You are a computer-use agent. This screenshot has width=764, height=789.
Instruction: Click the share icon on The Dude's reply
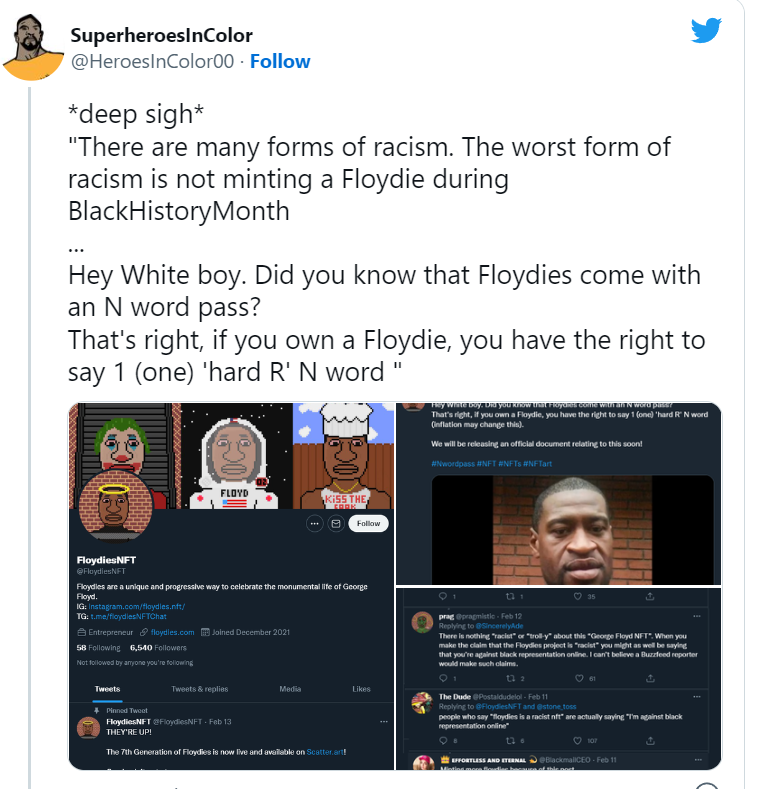(650, 741)
